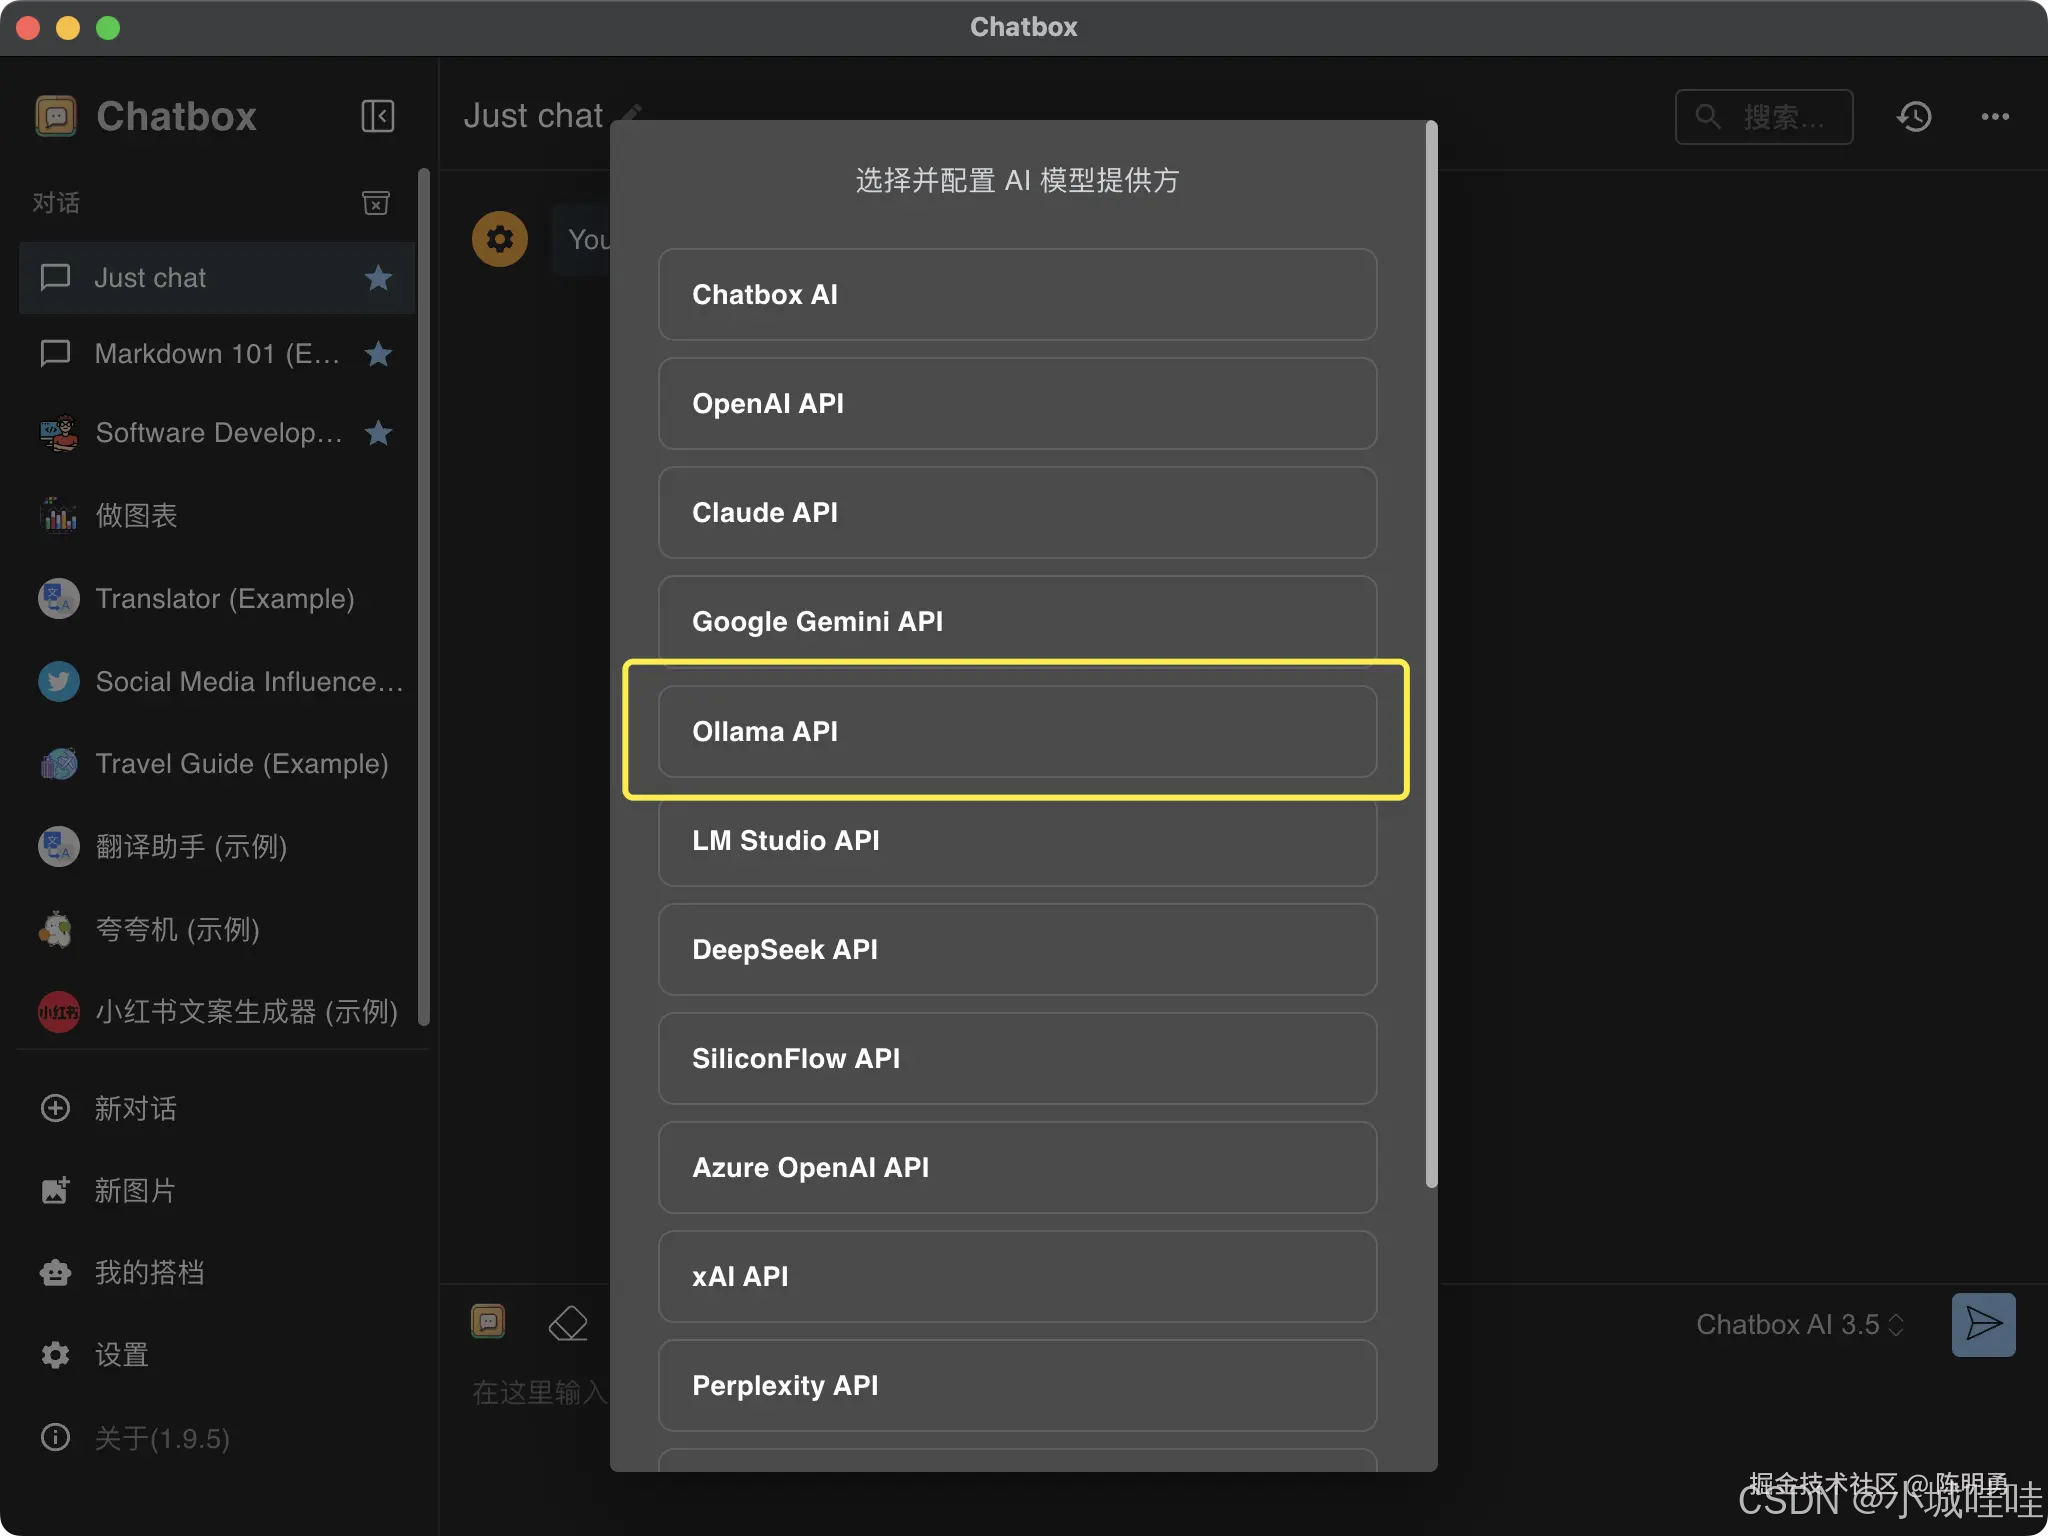
Task: Click the clear conversations icon beside 对话
Action: pyautogui.click(x=375, y=203)
